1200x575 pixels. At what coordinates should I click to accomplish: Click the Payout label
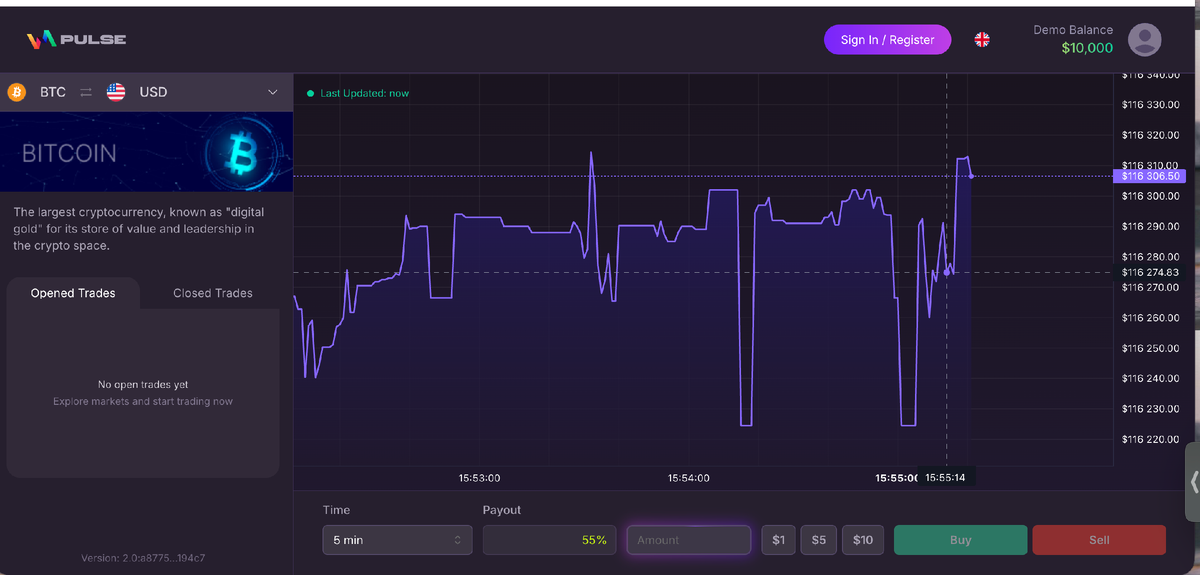pyautogui.click(x=502, y=510)
